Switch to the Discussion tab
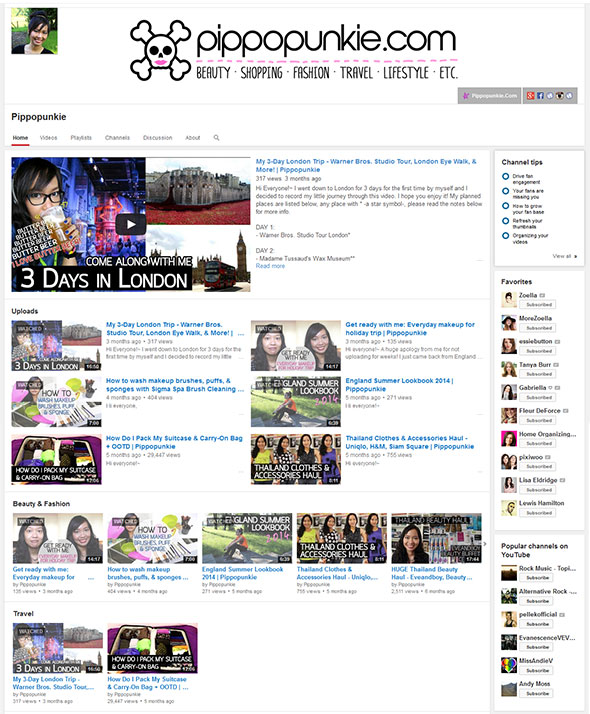Viewport: 590px width, 714px height. click(158, 138)
